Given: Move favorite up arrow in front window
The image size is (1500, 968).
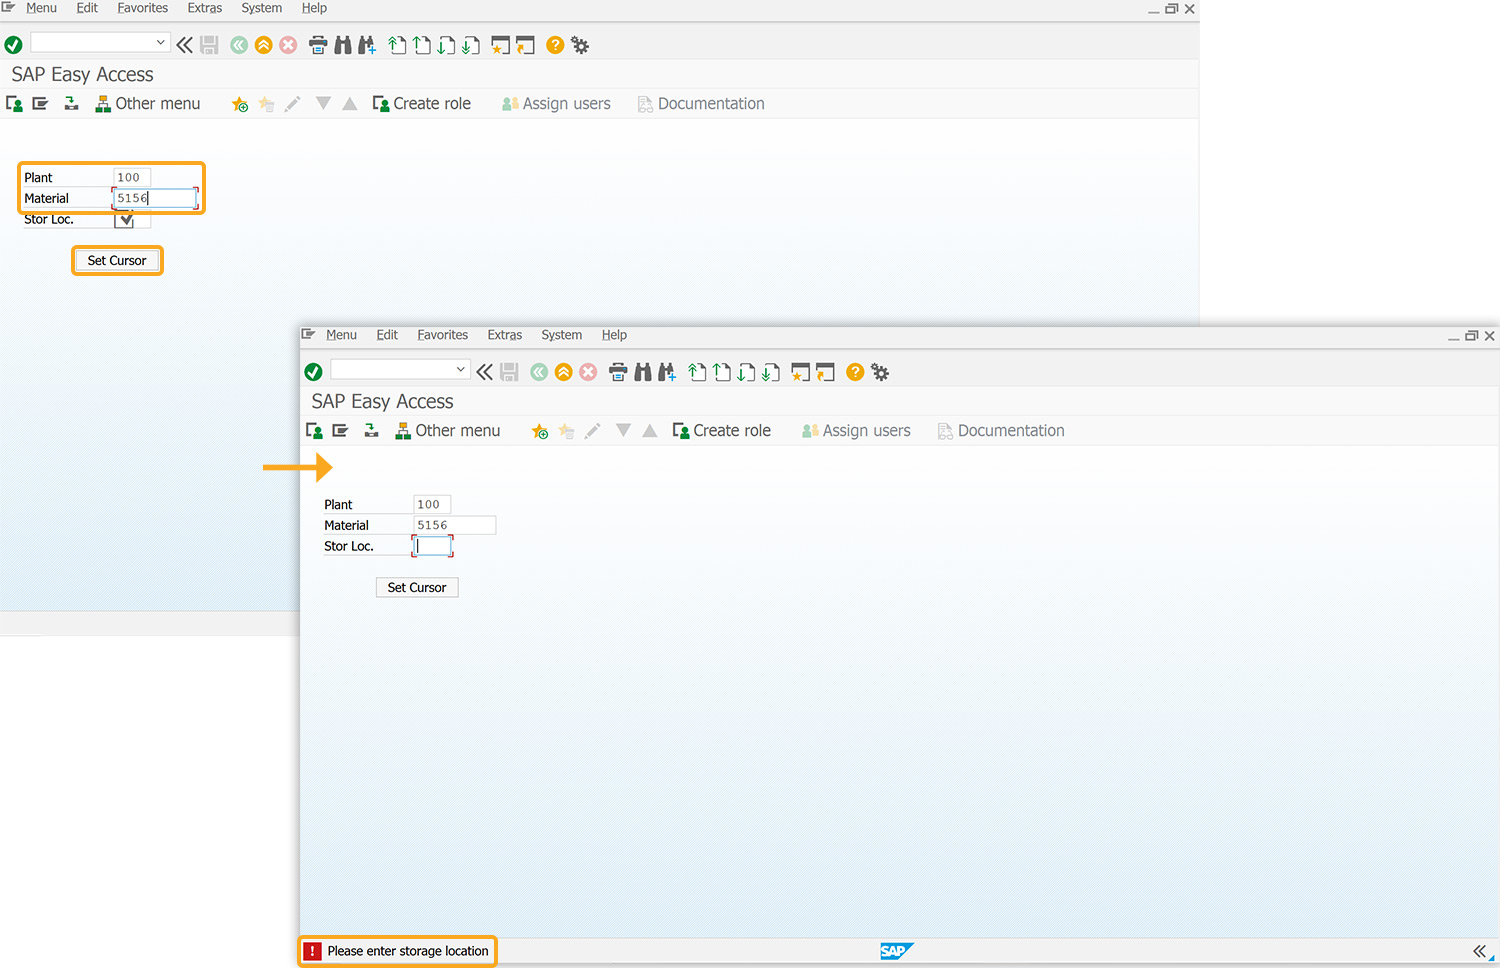Looking at the screenshot, I should [x=650, y=430].
